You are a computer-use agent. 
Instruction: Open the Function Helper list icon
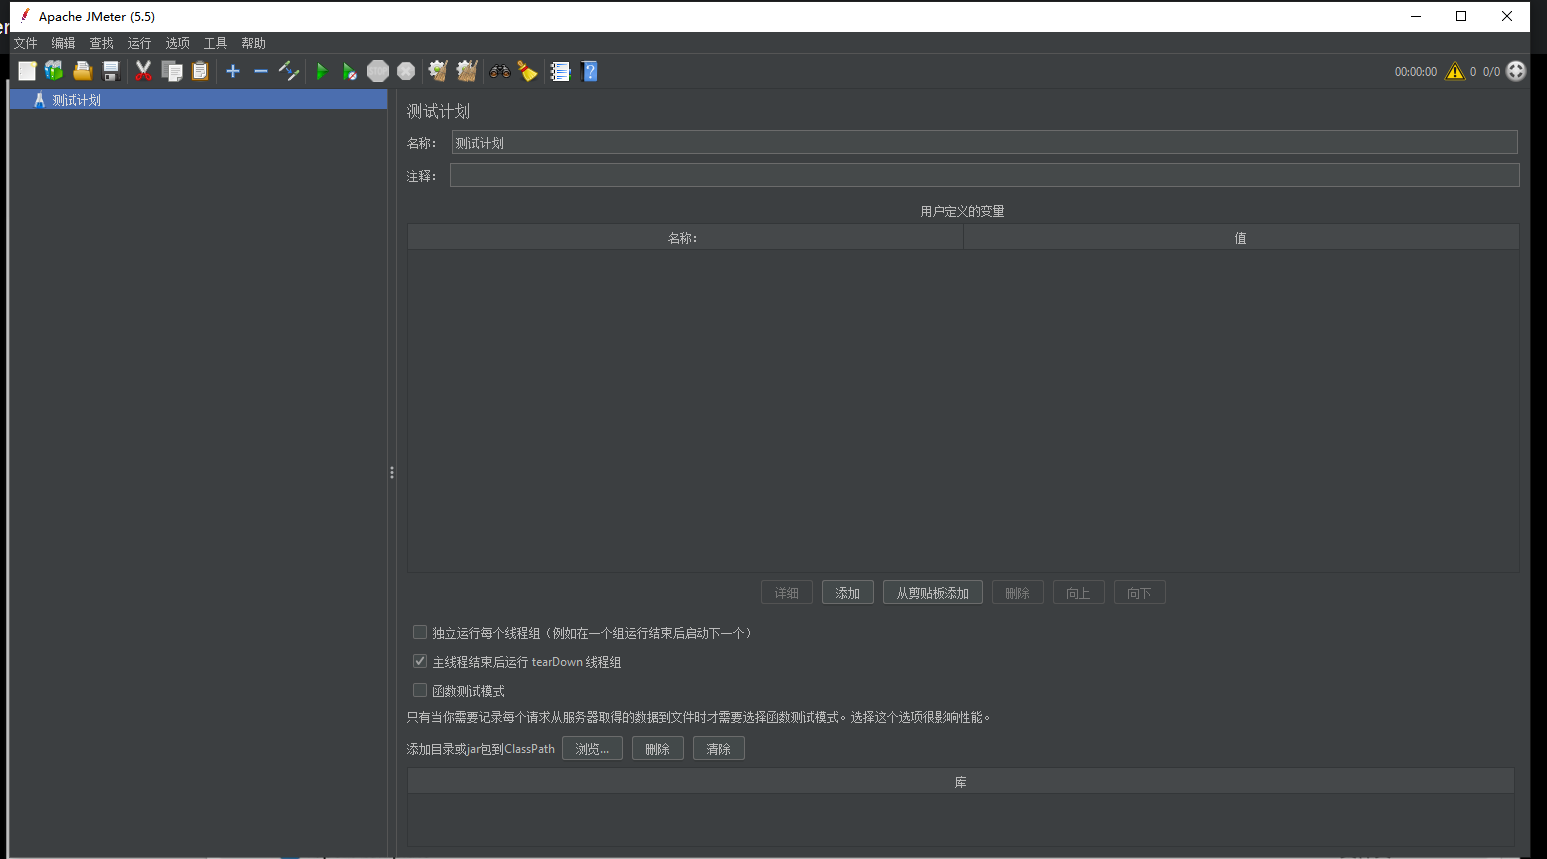[560, 71]
